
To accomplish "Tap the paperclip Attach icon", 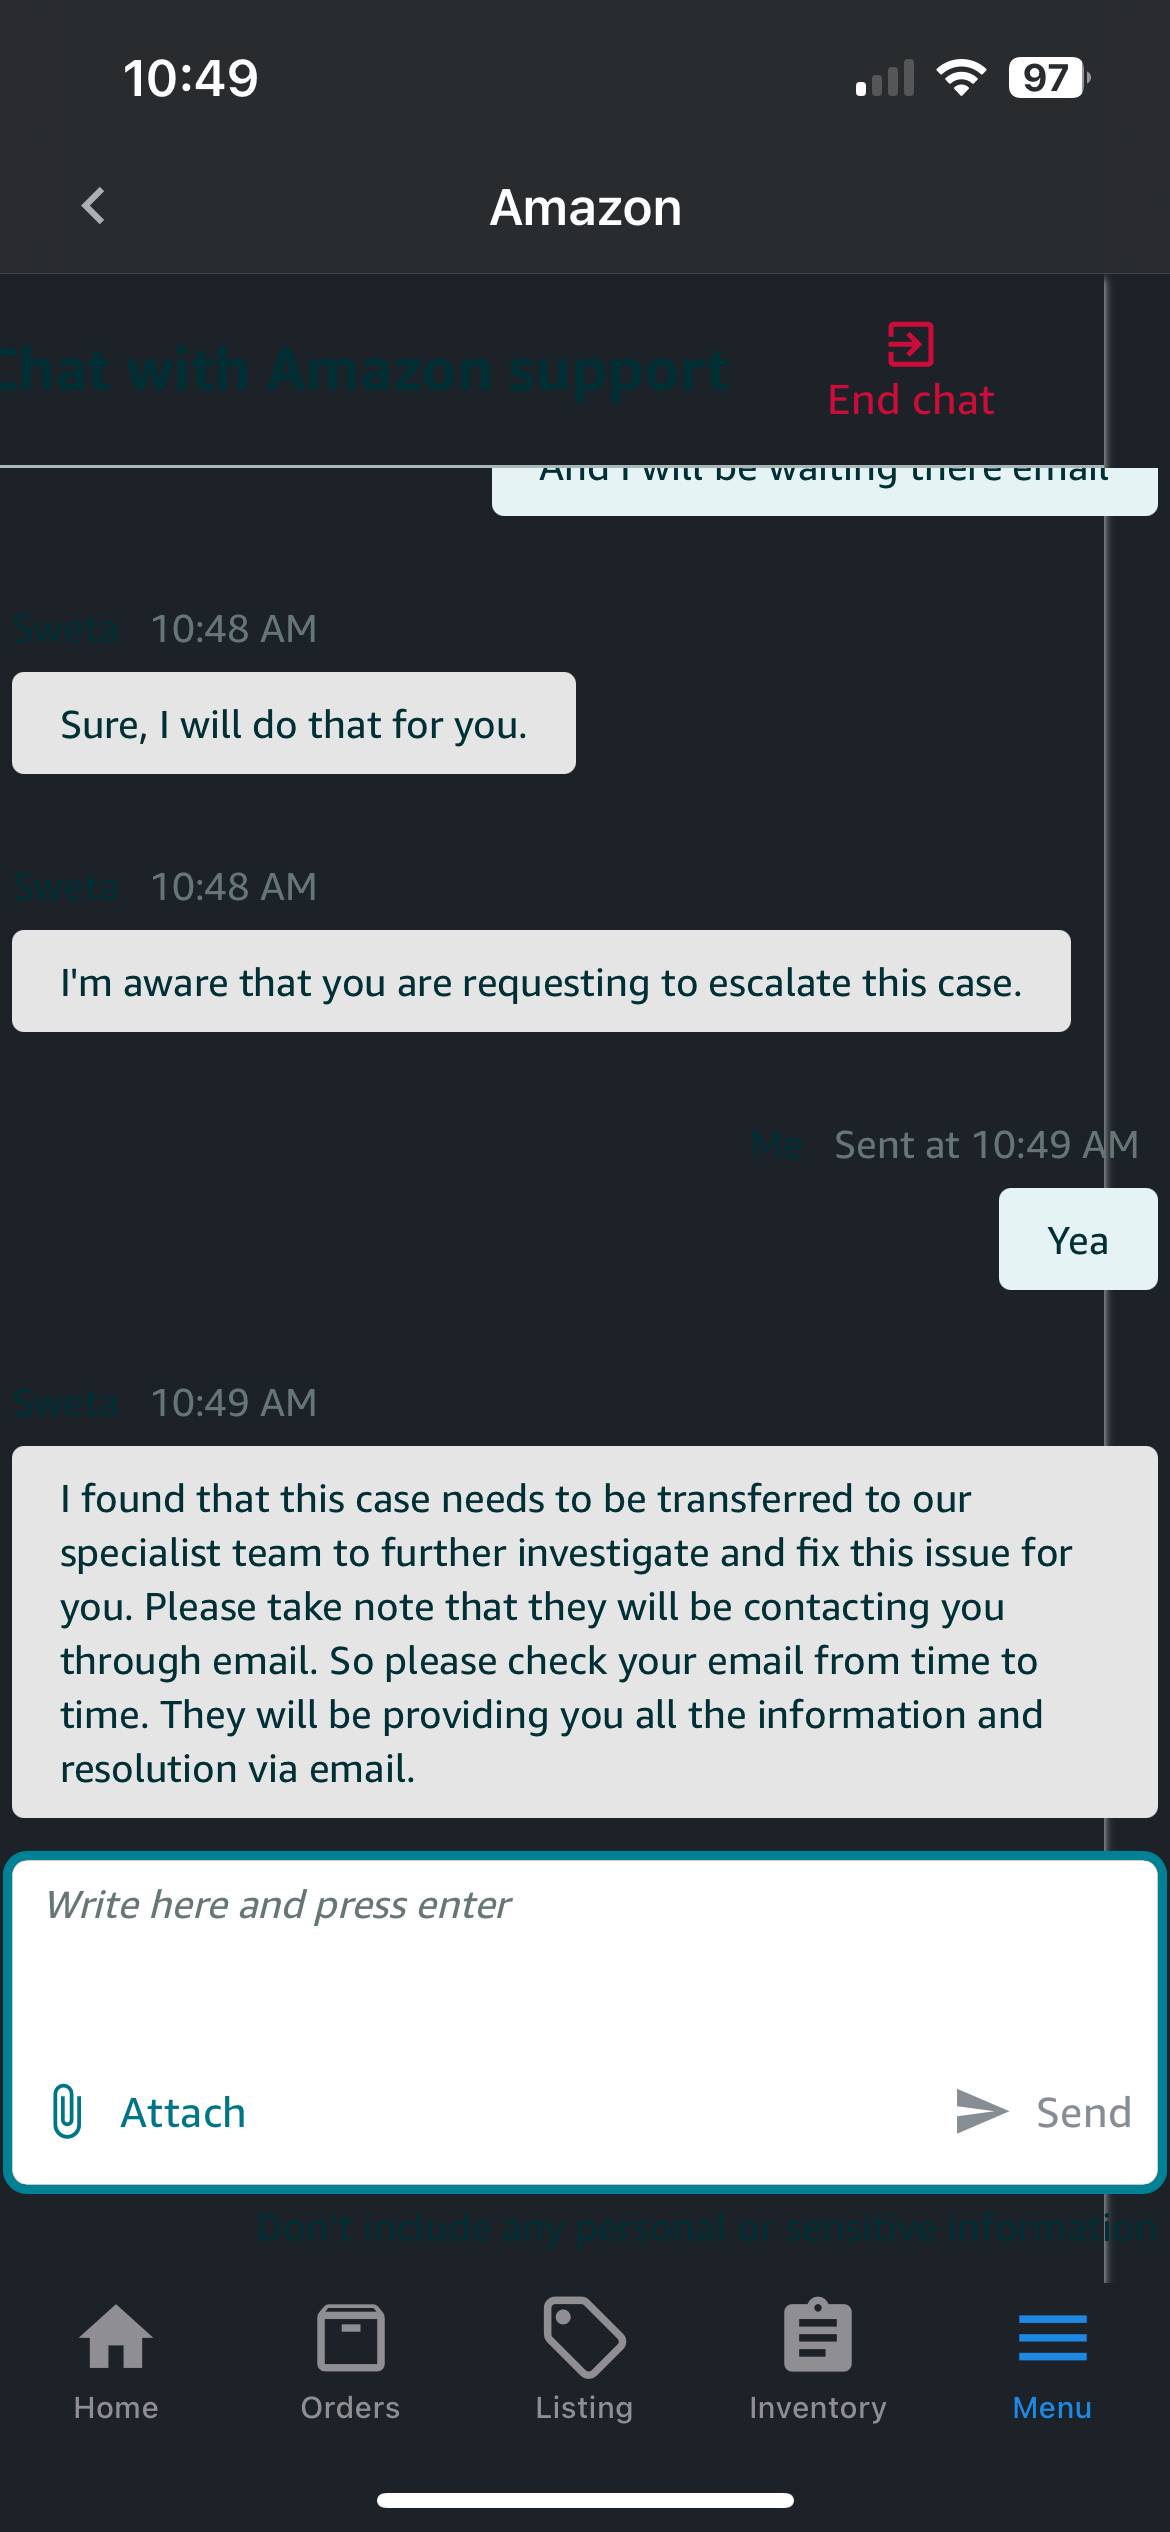I will (x=67, y=2111).
